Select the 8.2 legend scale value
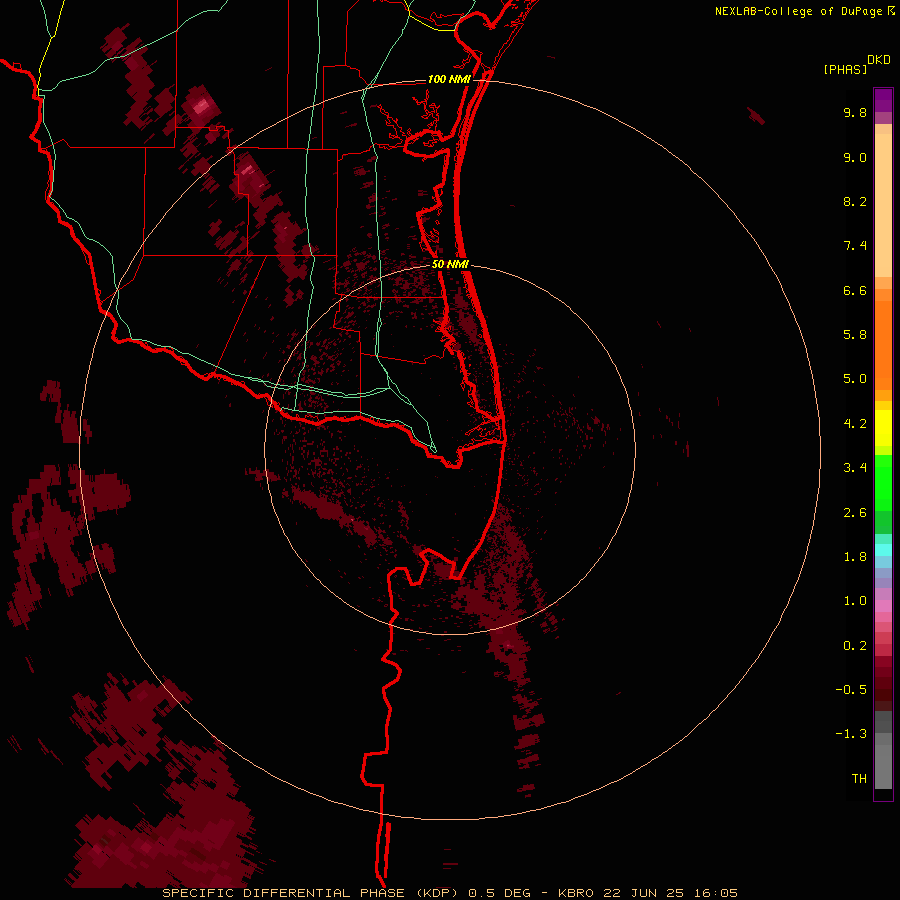The image size is (900, 900). click(x=855, y=201)
